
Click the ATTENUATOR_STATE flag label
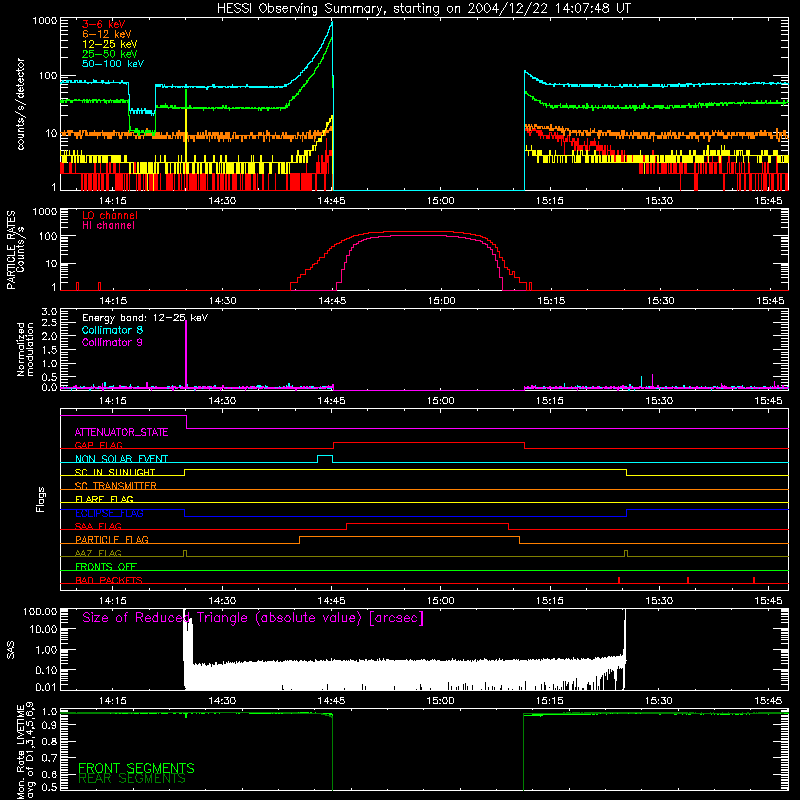(x=121, y=433)
